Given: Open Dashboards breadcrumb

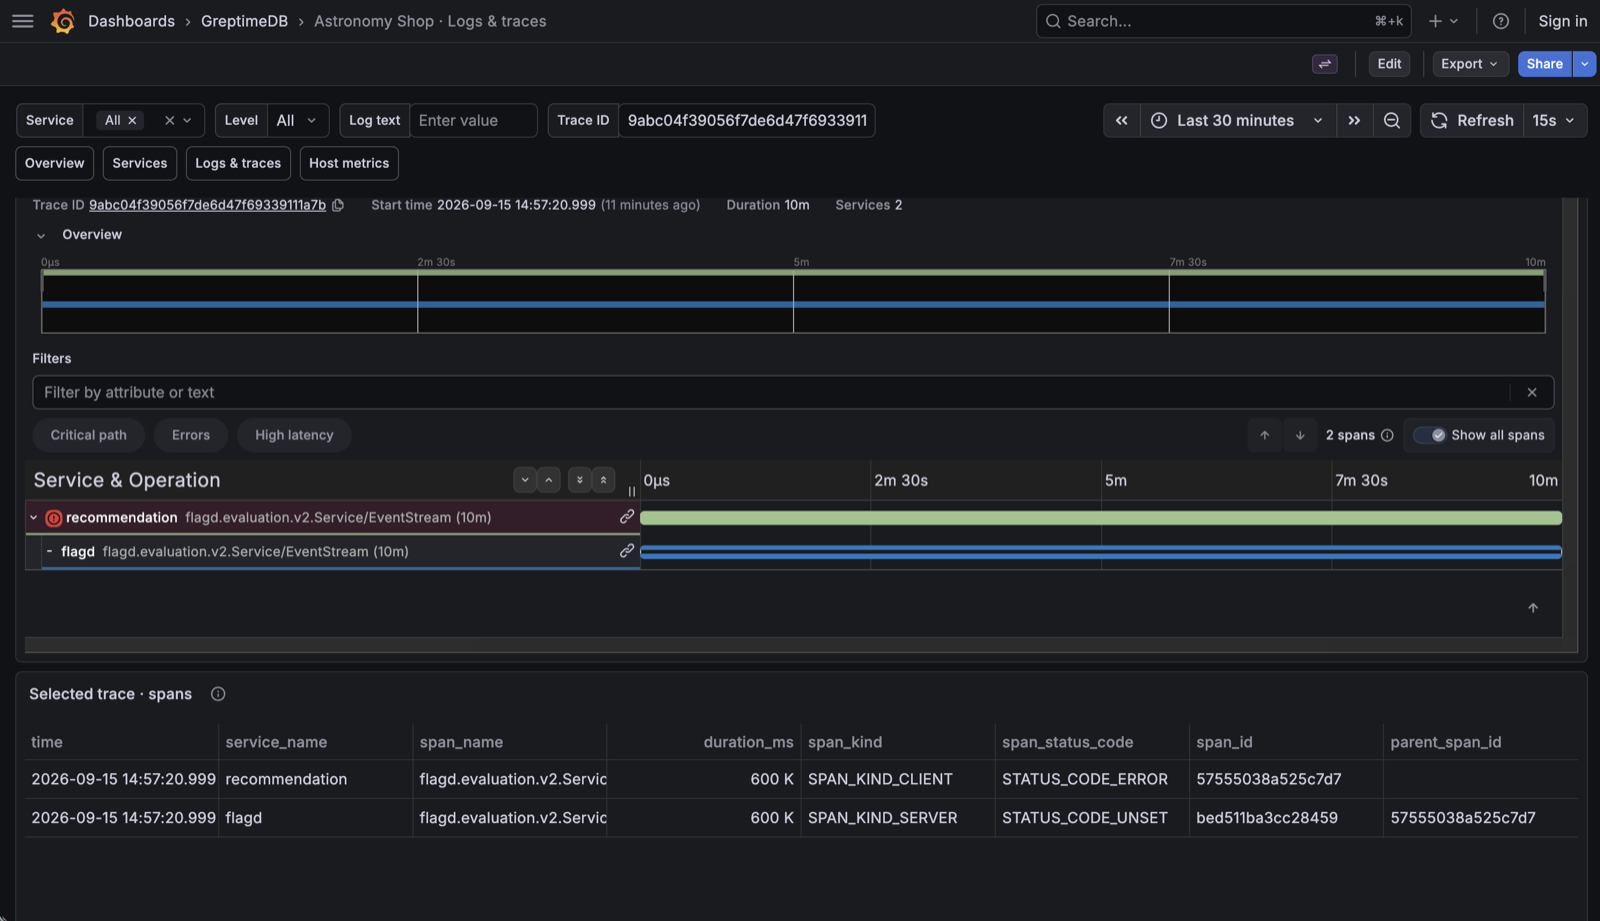Looking at the screenshot, I should pos(131,21).
